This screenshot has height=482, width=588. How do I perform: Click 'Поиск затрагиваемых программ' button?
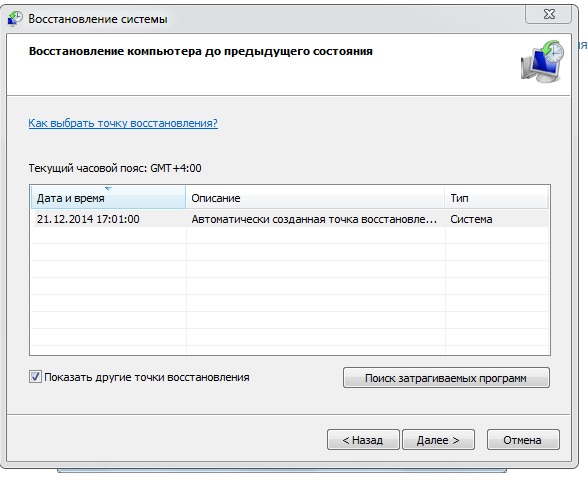[446, 378]
